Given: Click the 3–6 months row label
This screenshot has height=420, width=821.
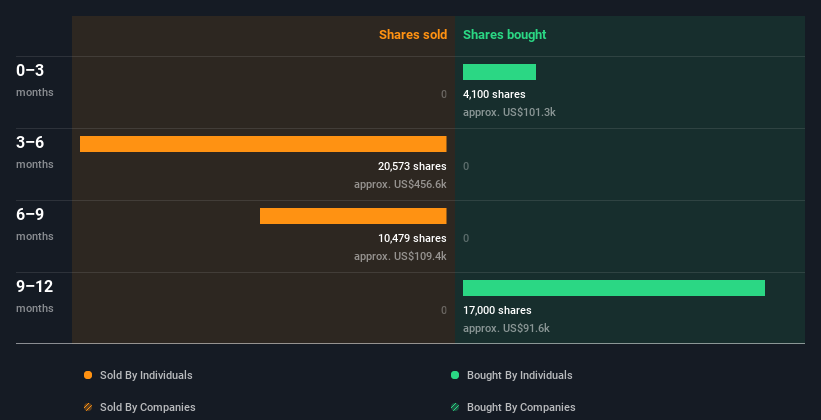Looking at the screenshot, I should pos(35,152).
